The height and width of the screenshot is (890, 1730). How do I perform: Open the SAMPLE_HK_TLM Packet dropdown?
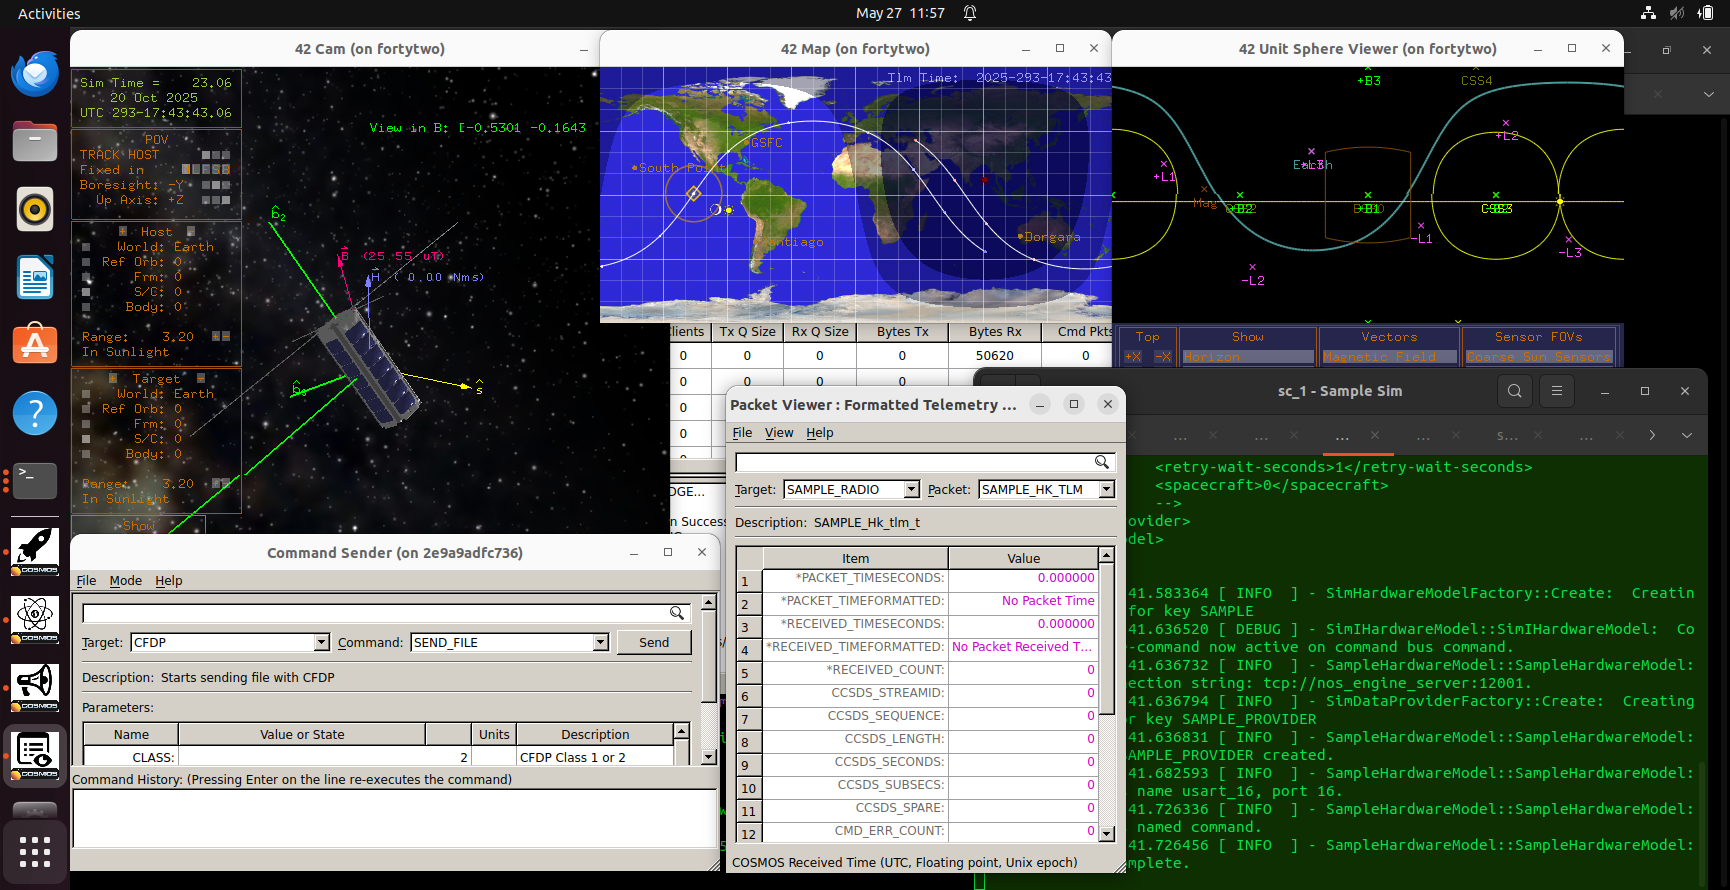click(x=1107, y=490)
